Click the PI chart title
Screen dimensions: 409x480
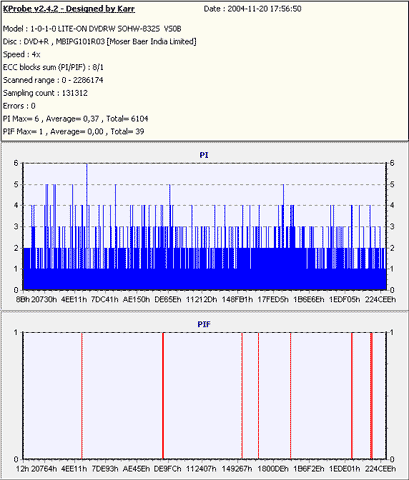tap(204, 155)
